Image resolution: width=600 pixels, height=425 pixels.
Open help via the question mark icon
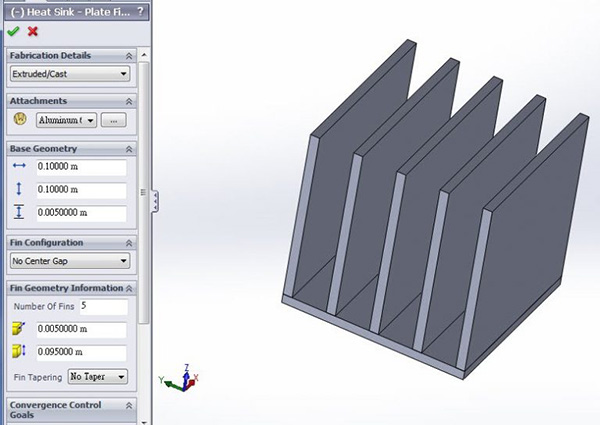point(140,12)
